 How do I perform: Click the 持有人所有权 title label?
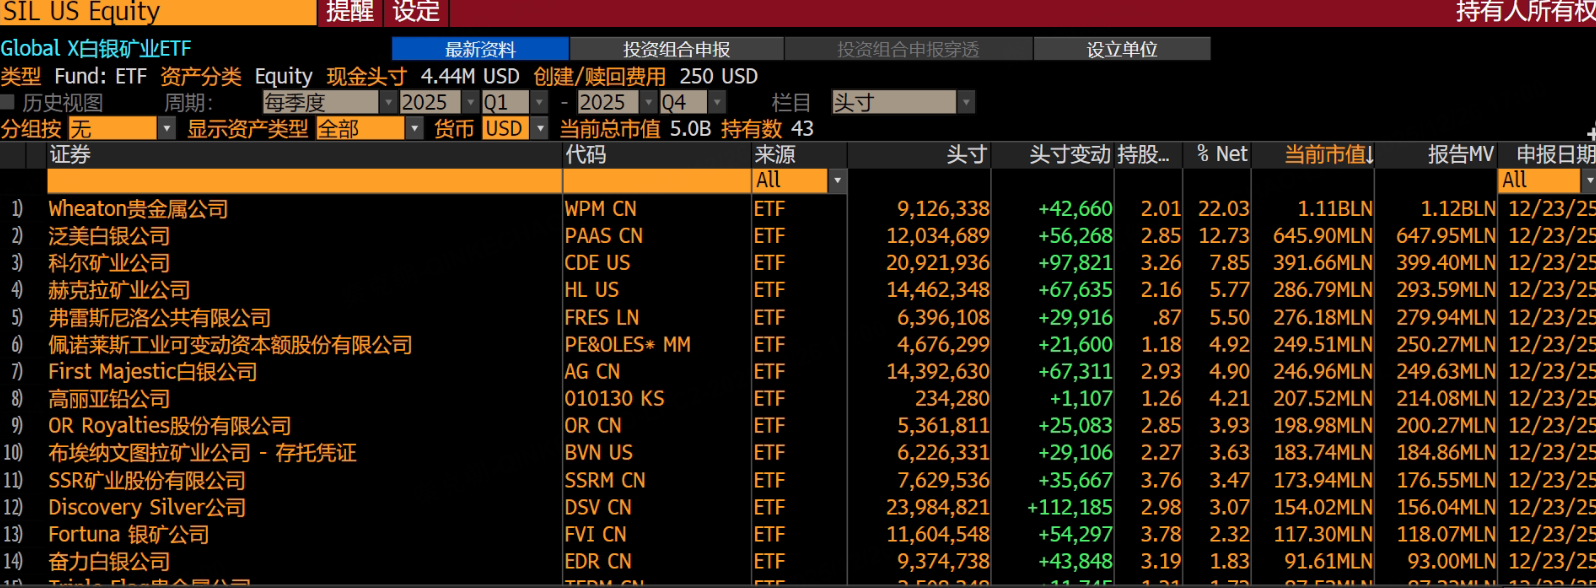[x=1525, y=12]
